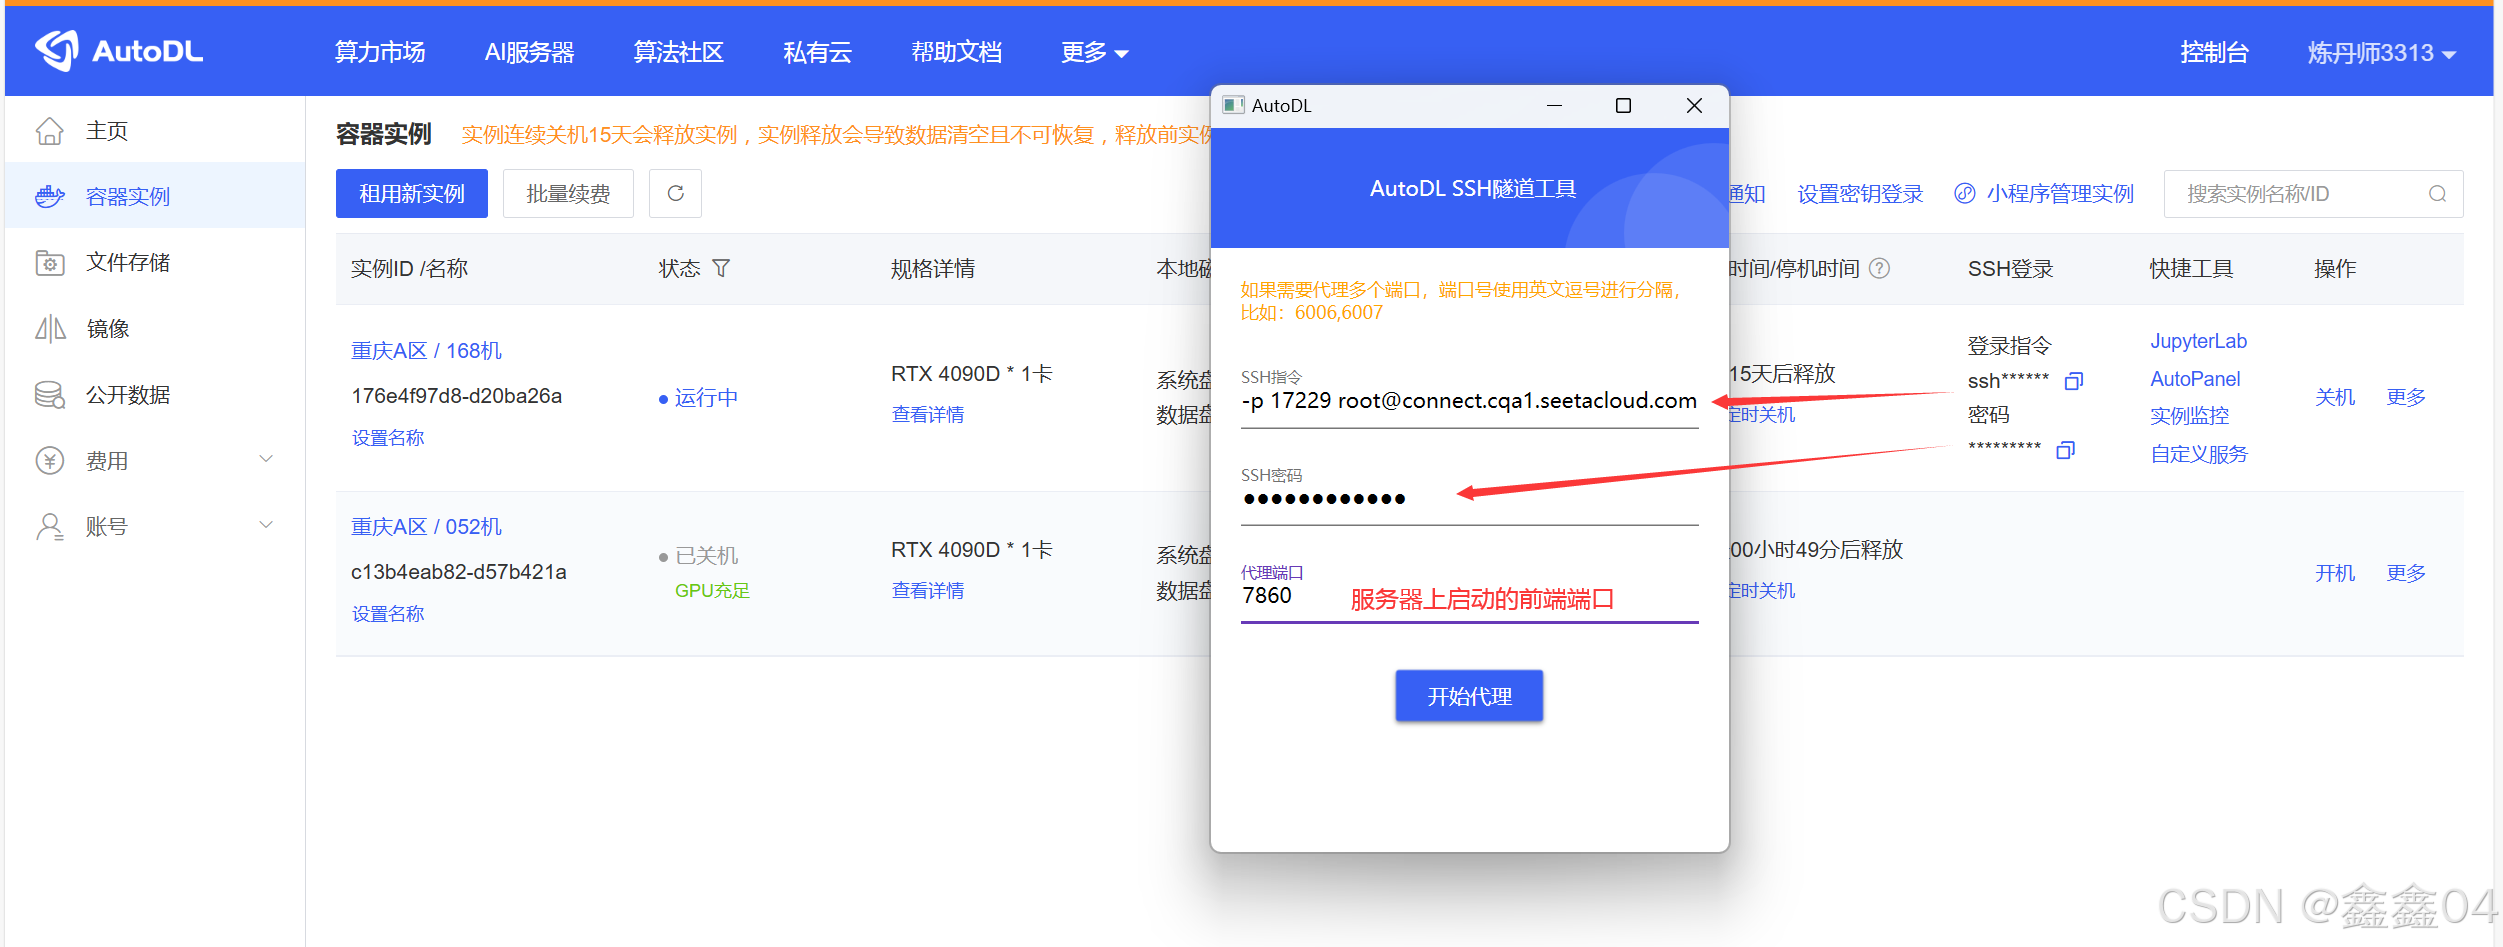The image size is (2503, 947).
Task: Open 更多 actions for 052机 instance
Action: coord(2406,573)
